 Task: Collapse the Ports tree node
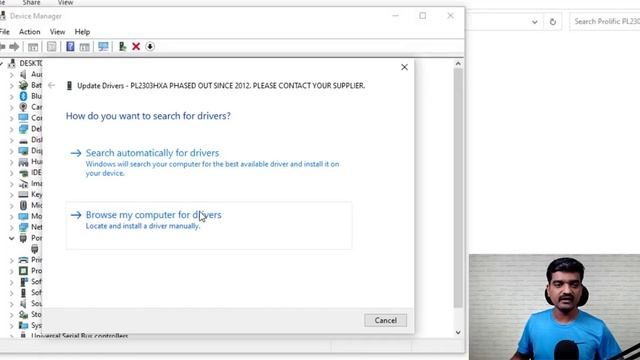point(11,238)
